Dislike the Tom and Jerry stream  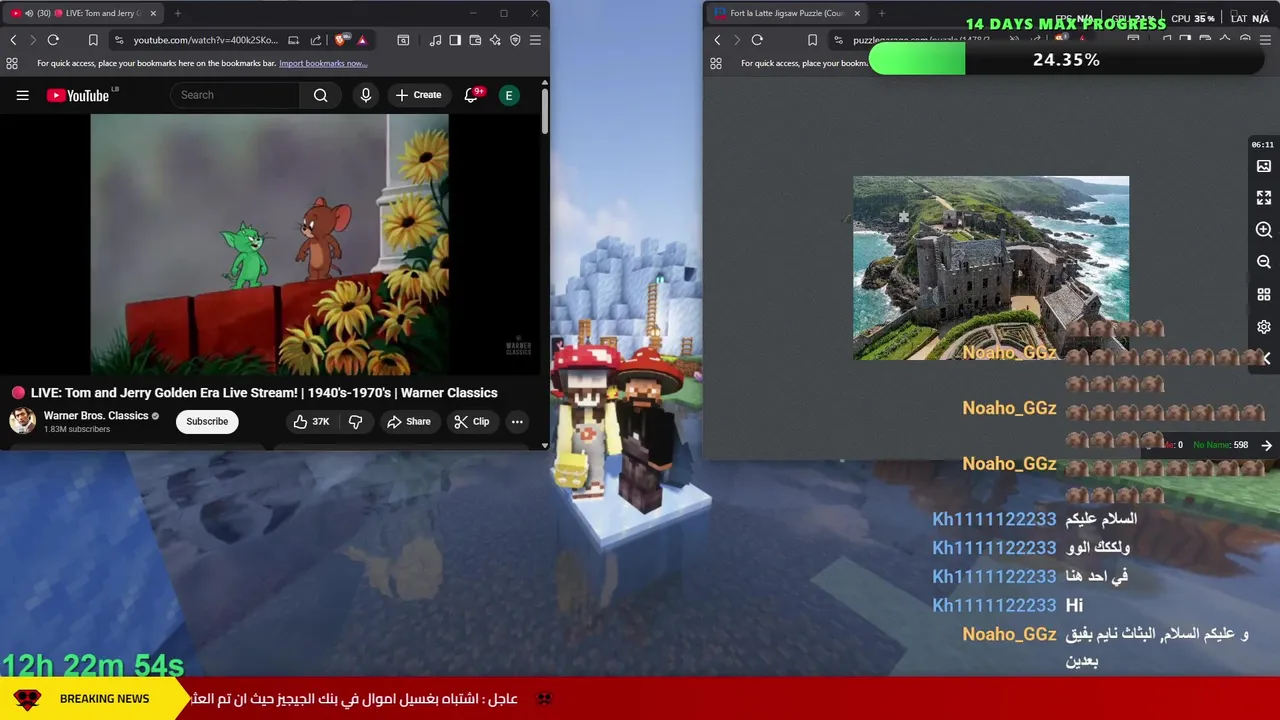(x=355, y=422)
